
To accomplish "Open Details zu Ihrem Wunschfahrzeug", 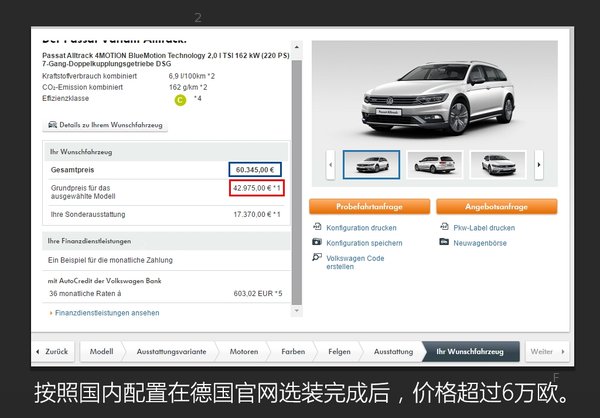I will (x=105, y=125).
